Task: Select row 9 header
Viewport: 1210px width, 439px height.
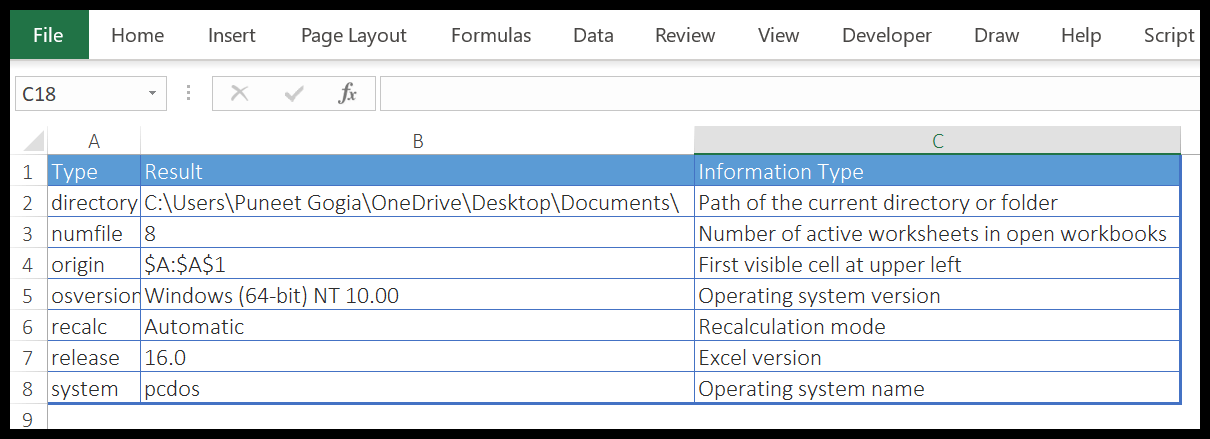Action: (29, 417)
